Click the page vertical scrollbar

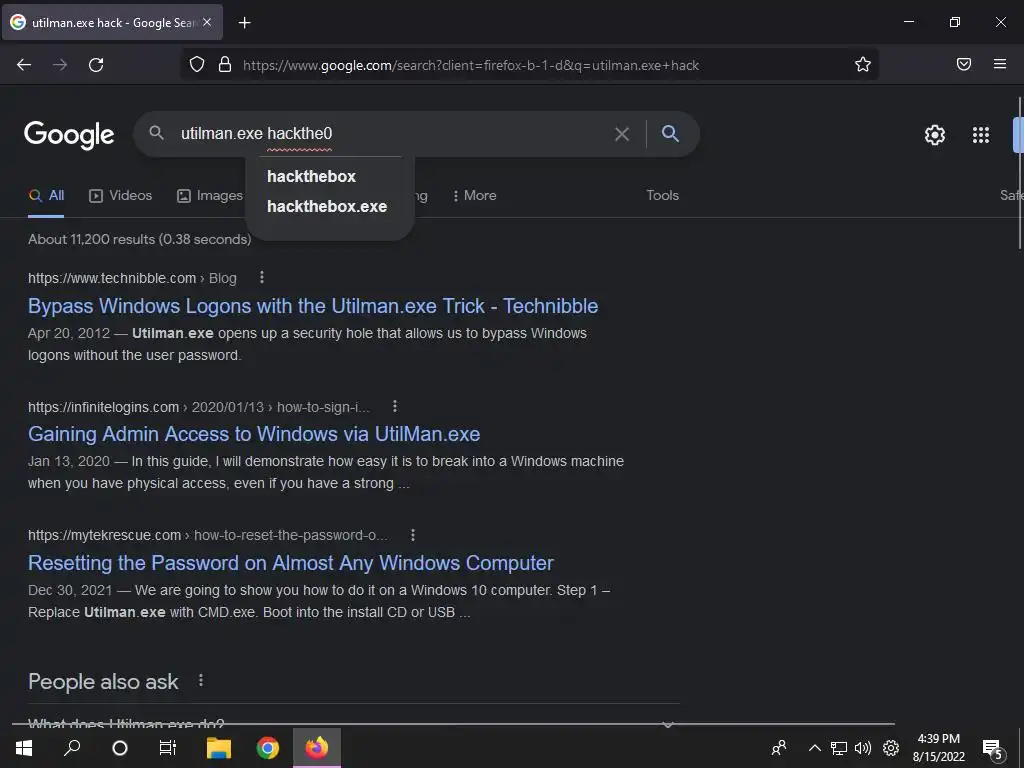(1019, 173)
